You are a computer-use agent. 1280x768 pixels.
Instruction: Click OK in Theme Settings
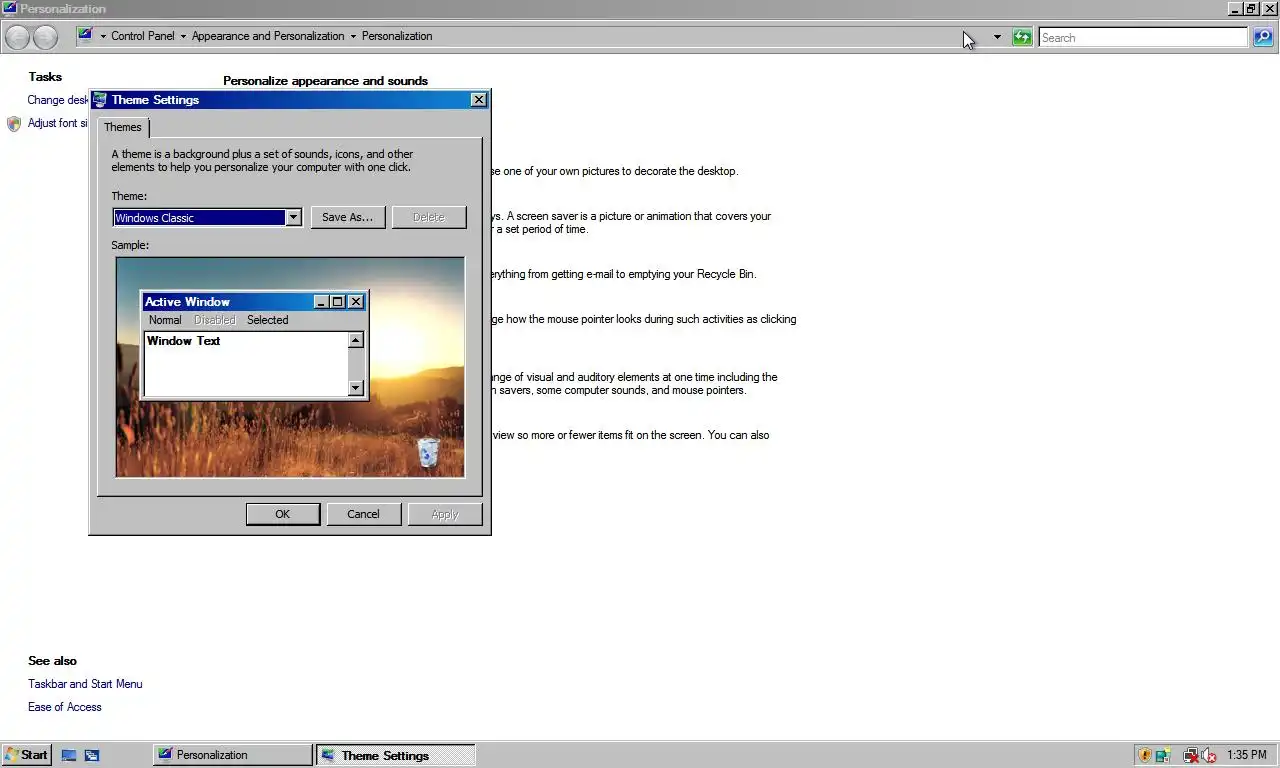(283, 514)
